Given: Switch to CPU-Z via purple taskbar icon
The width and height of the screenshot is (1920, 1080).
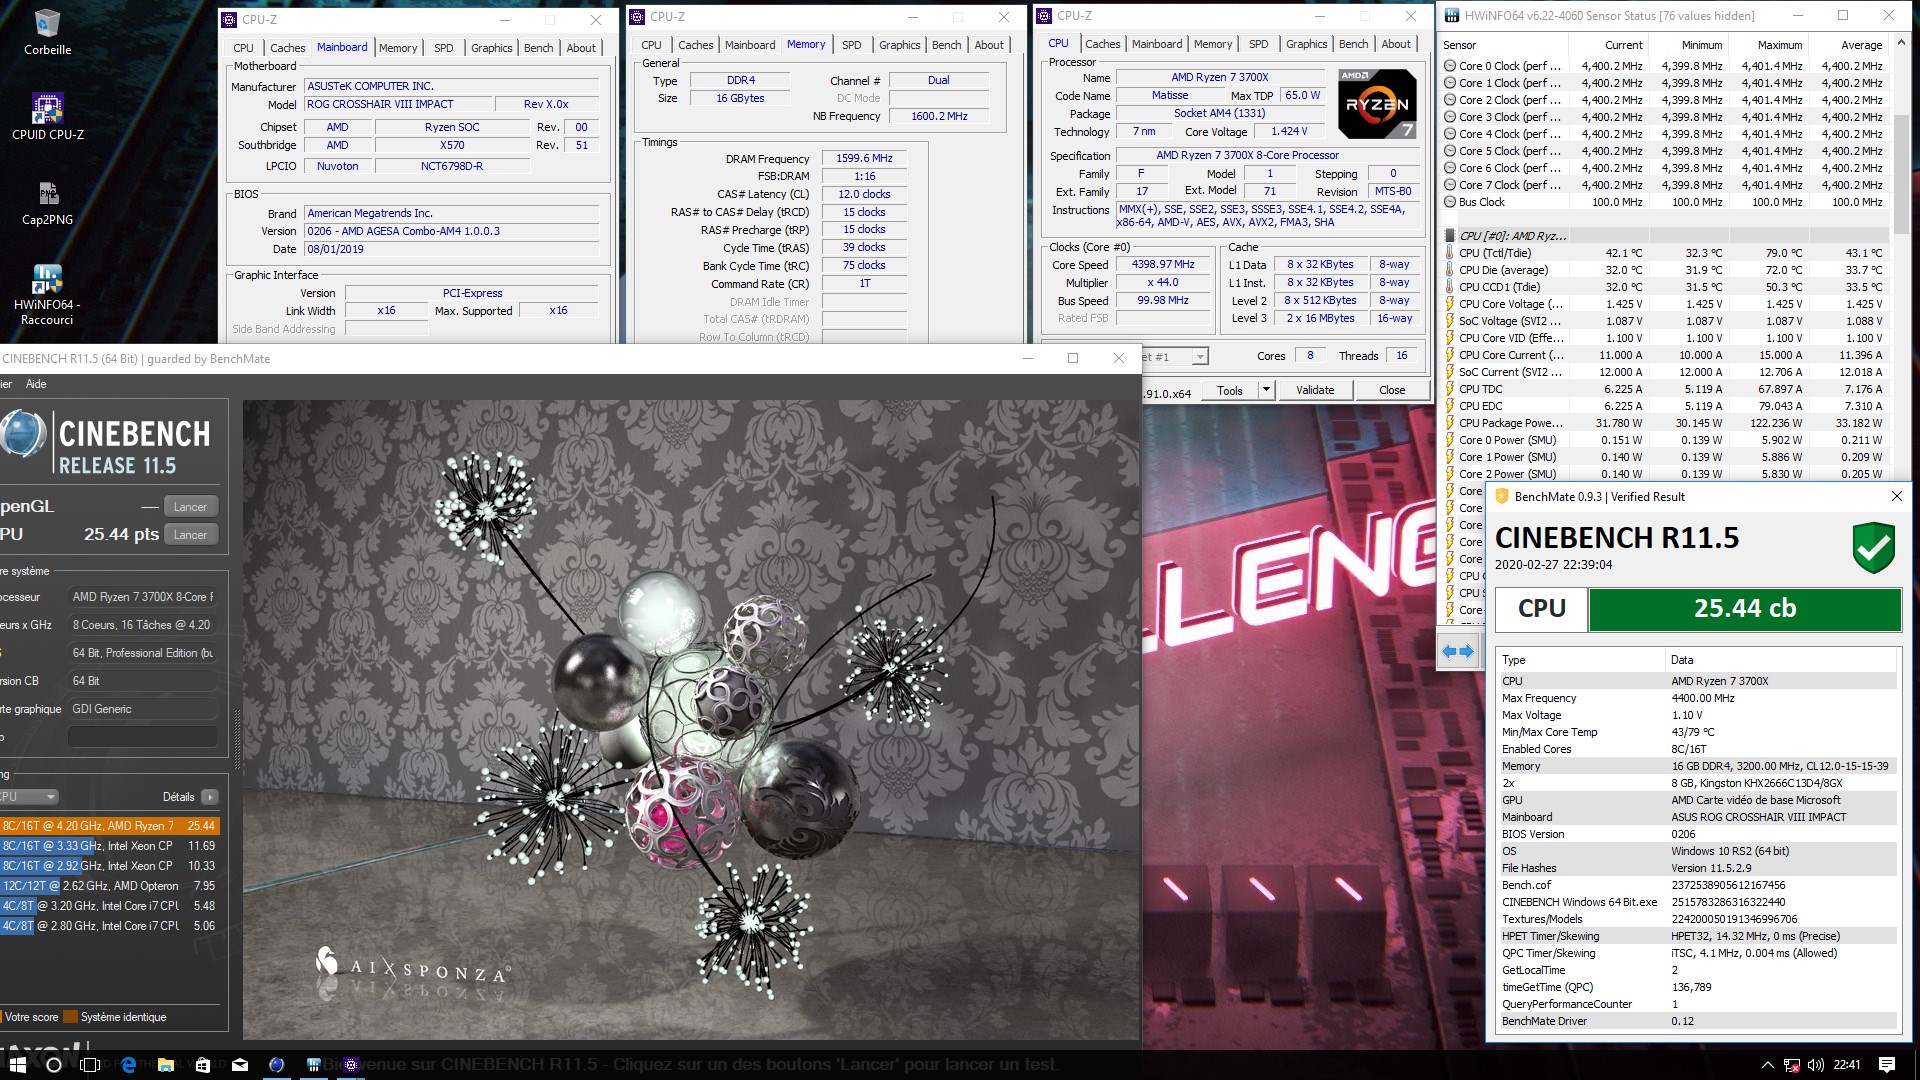Looking at the screenshot, I should (x=351, y=1065).
